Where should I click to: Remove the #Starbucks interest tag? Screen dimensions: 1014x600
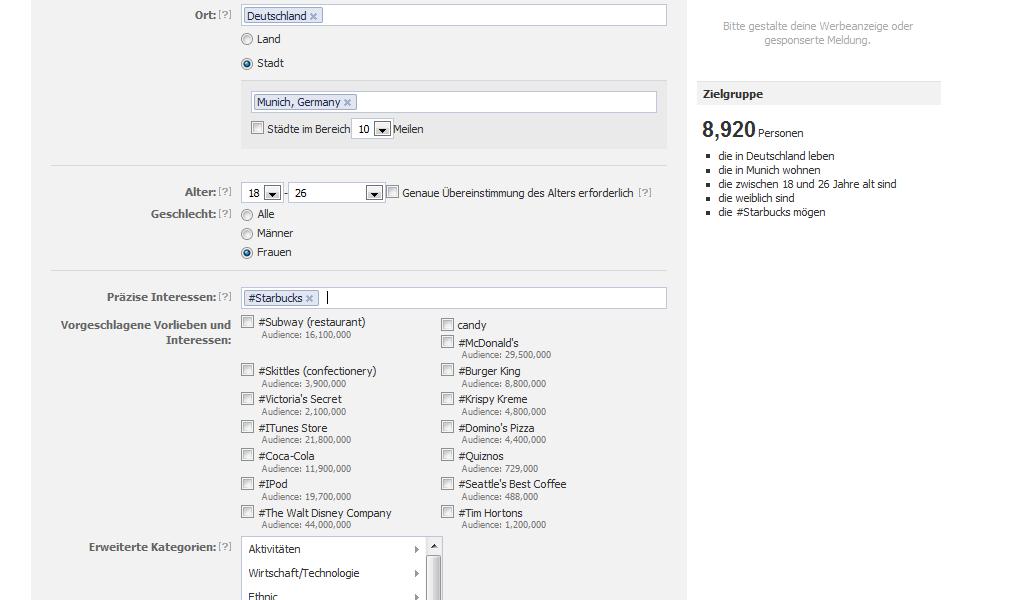[310, 298]
